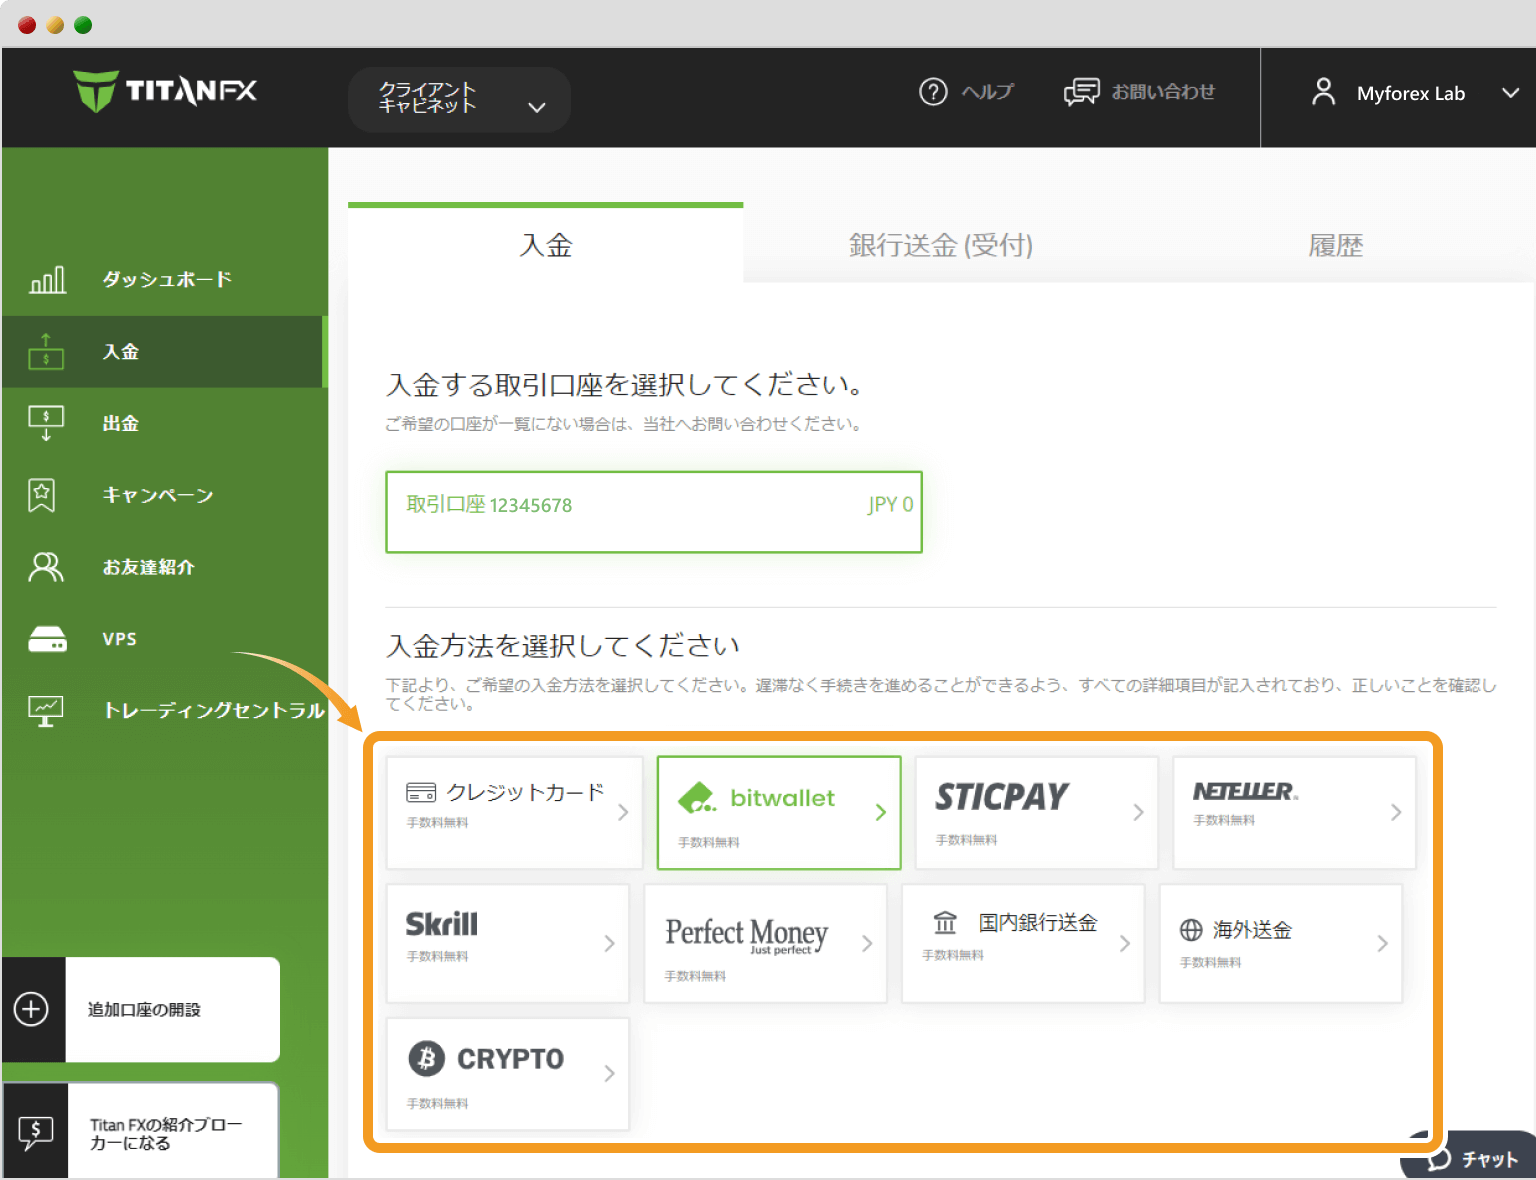Click the deposit icon in the sidebar
The height and width of the screenshot is (1180, 1536).
point(46,352)
